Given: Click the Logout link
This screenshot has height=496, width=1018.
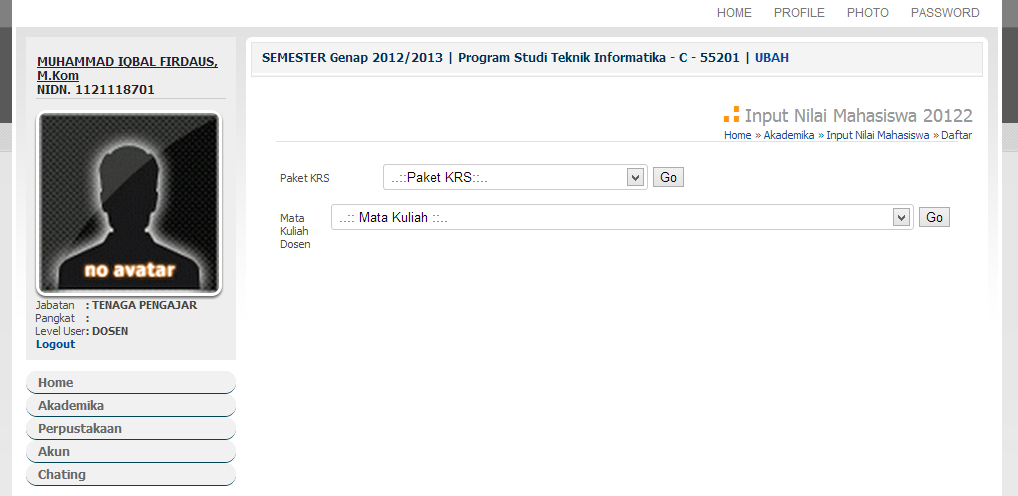Looking at the screenshot, I should [x=55, y=344].
